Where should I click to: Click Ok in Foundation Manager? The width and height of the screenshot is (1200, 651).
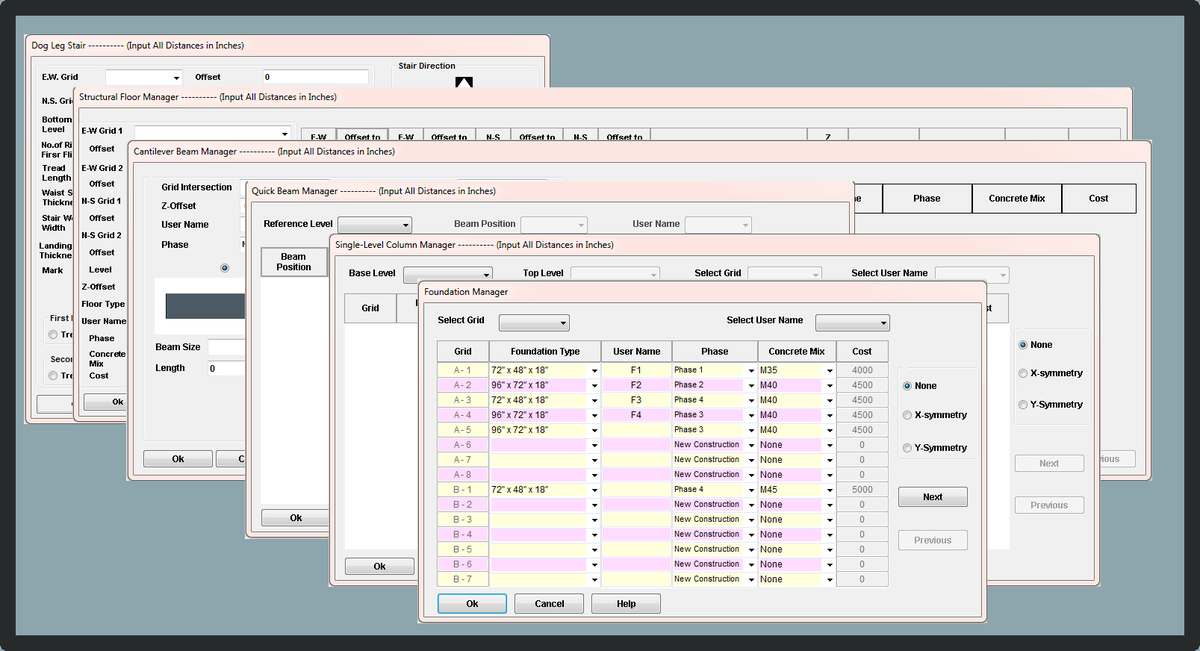pos(472,604)
